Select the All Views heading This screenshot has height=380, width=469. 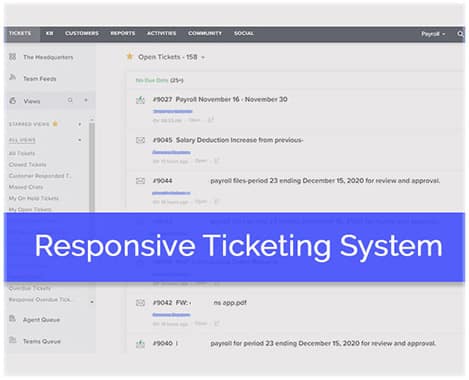coord(22,140)
